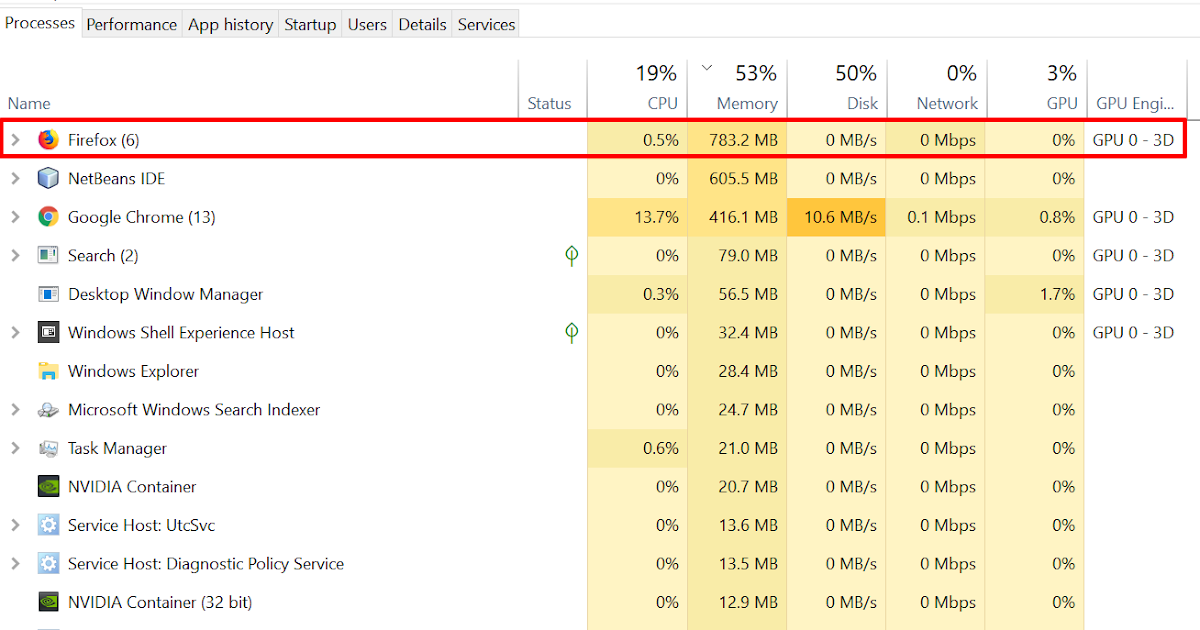1200x630 pixels.
Task: Select the NetBeans IDE icon
Action: pos(47,178)
